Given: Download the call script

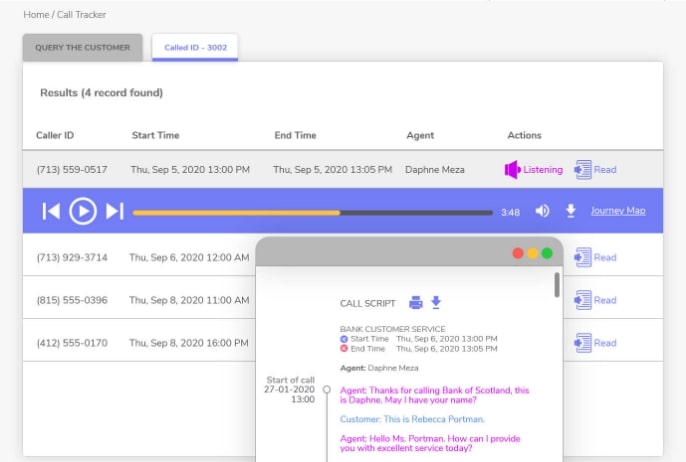Looking at the screenshot, I should coord(436,302).
